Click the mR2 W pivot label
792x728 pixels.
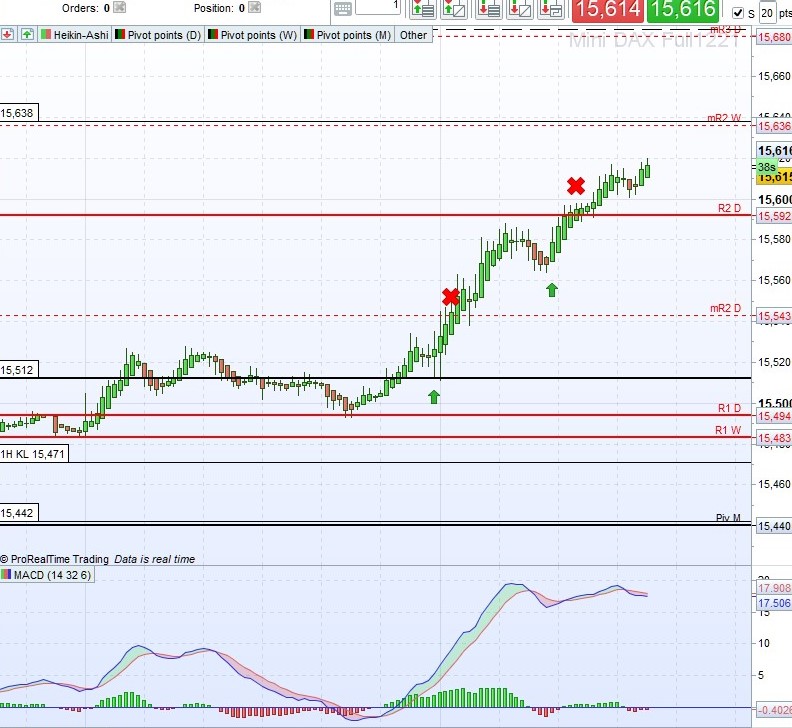point(724,118)
